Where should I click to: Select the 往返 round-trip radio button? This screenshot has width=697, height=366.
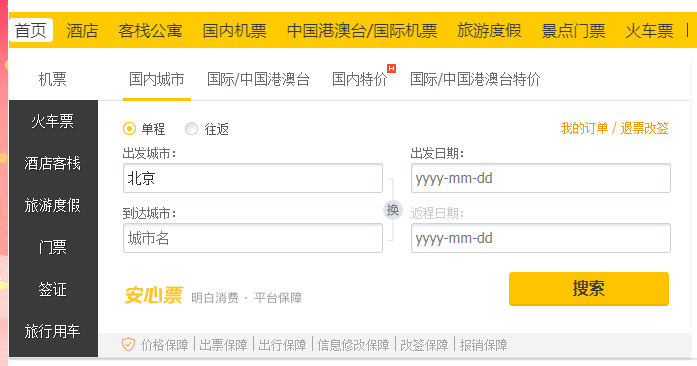click(192, 129)
